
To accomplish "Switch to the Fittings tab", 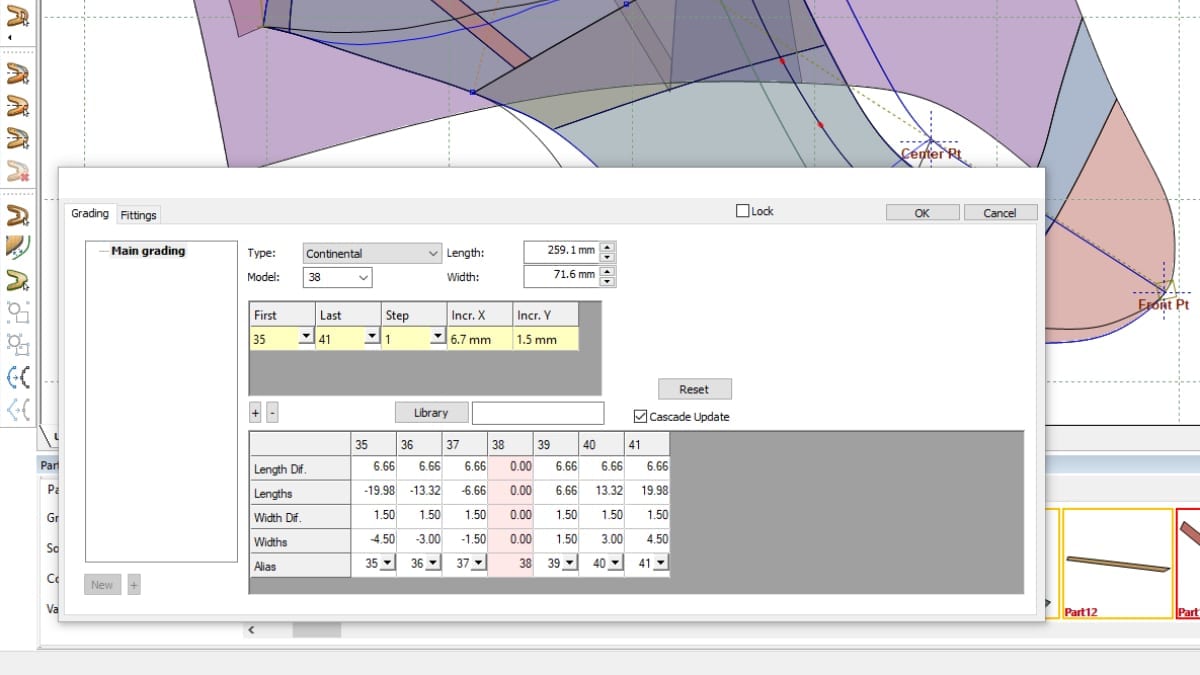I will 138,215.
